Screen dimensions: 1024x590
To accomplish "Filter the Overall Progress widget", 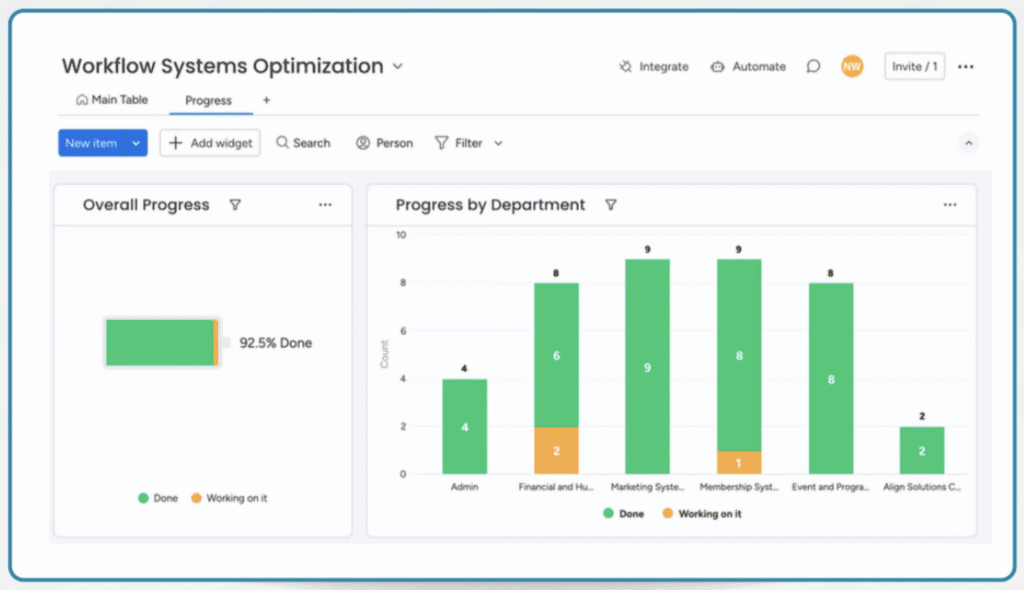I will [235, 205].
